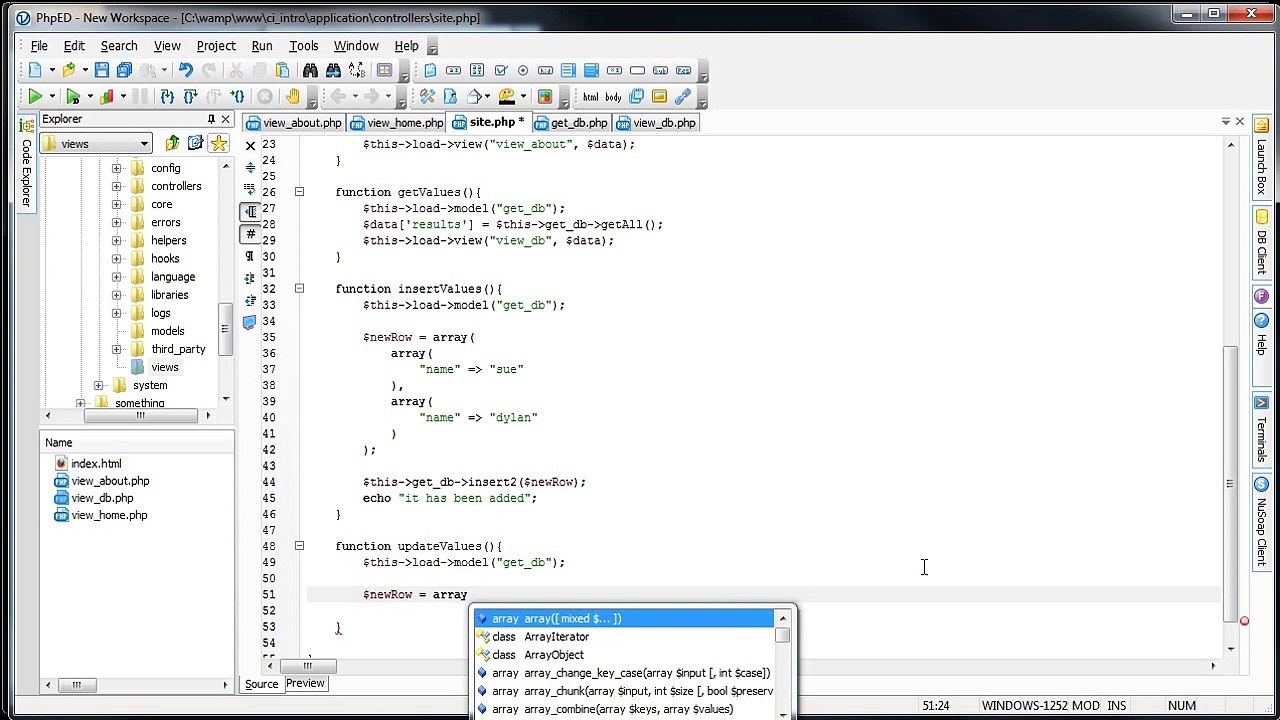Open the NuSoap Client side panel

click(1261, 522)
